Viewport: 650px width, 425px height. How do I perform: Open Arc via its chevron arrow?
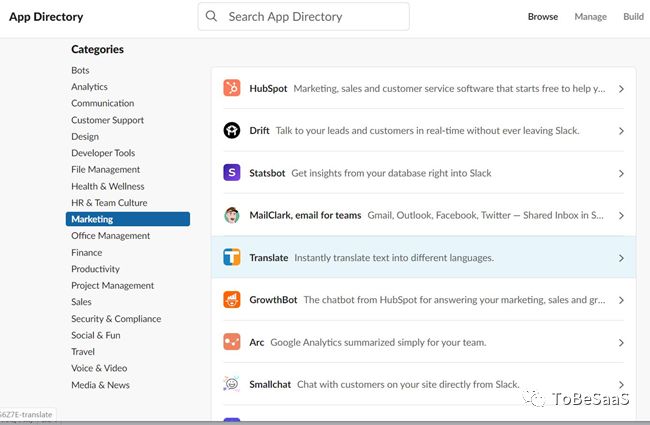(621, 342)
